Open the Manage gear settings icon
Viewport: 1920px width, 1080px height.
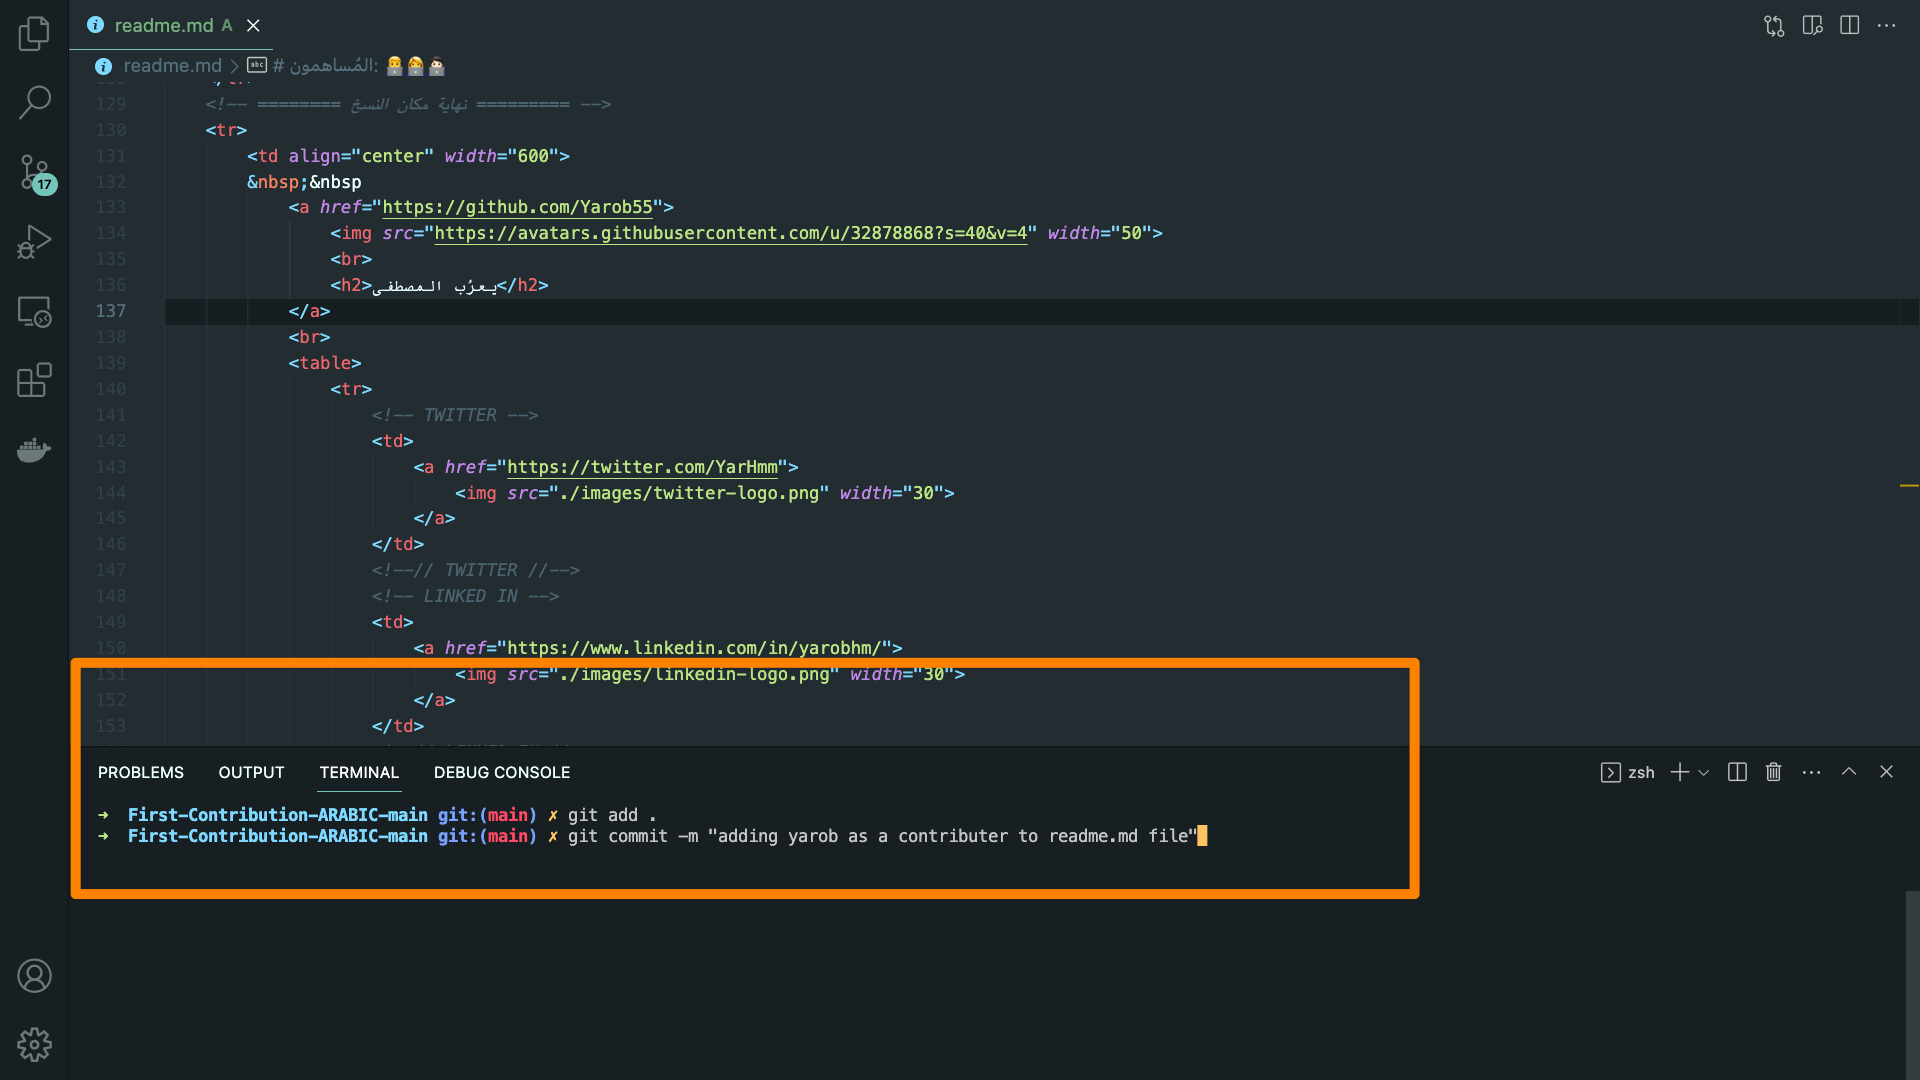tap(34, 1045)
